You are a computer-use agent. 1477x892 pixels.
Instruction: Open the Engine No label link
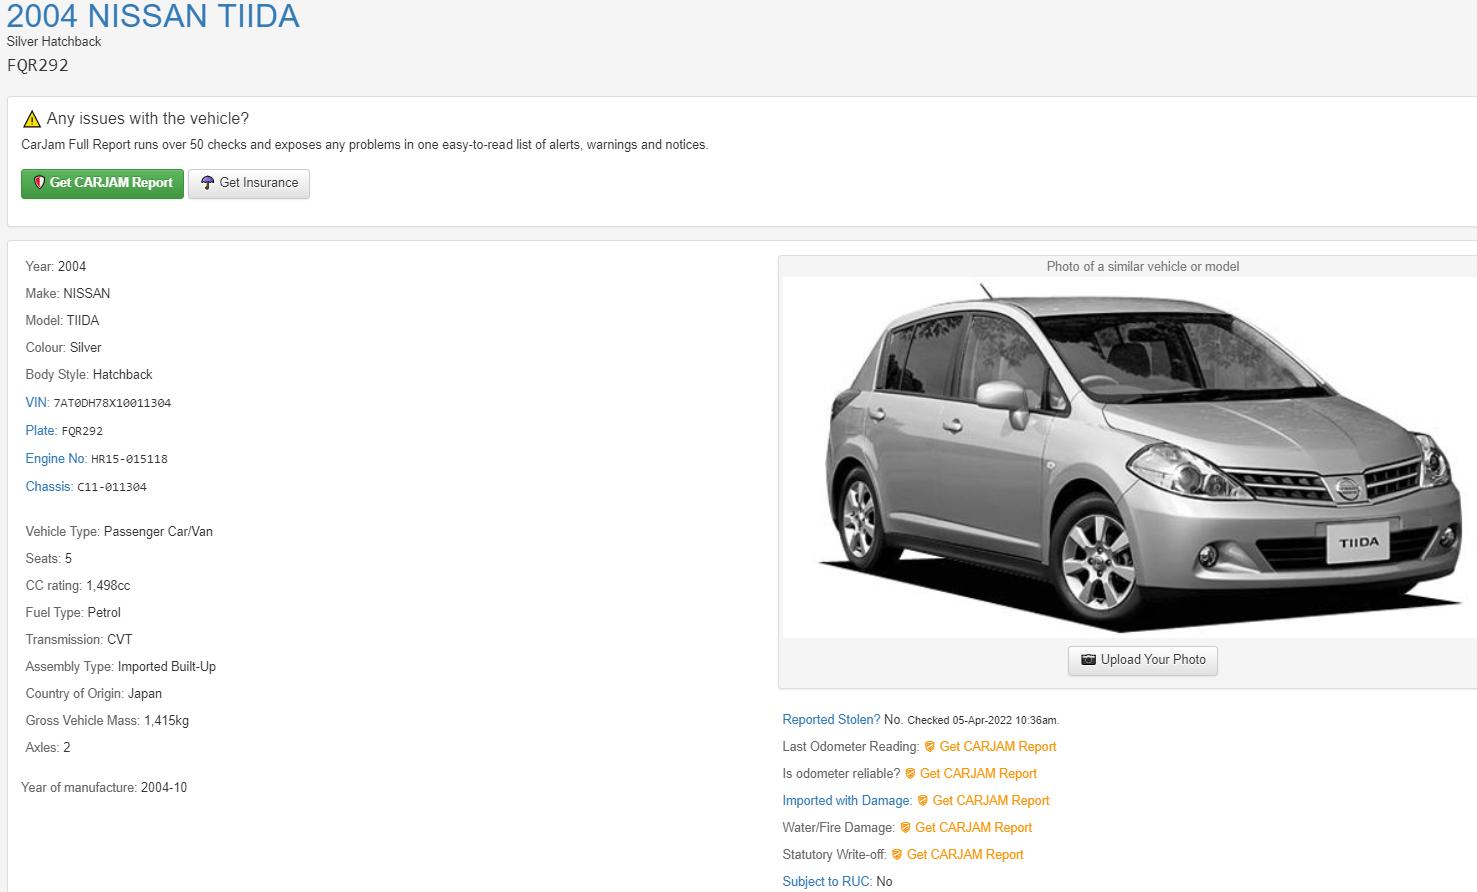55,458
